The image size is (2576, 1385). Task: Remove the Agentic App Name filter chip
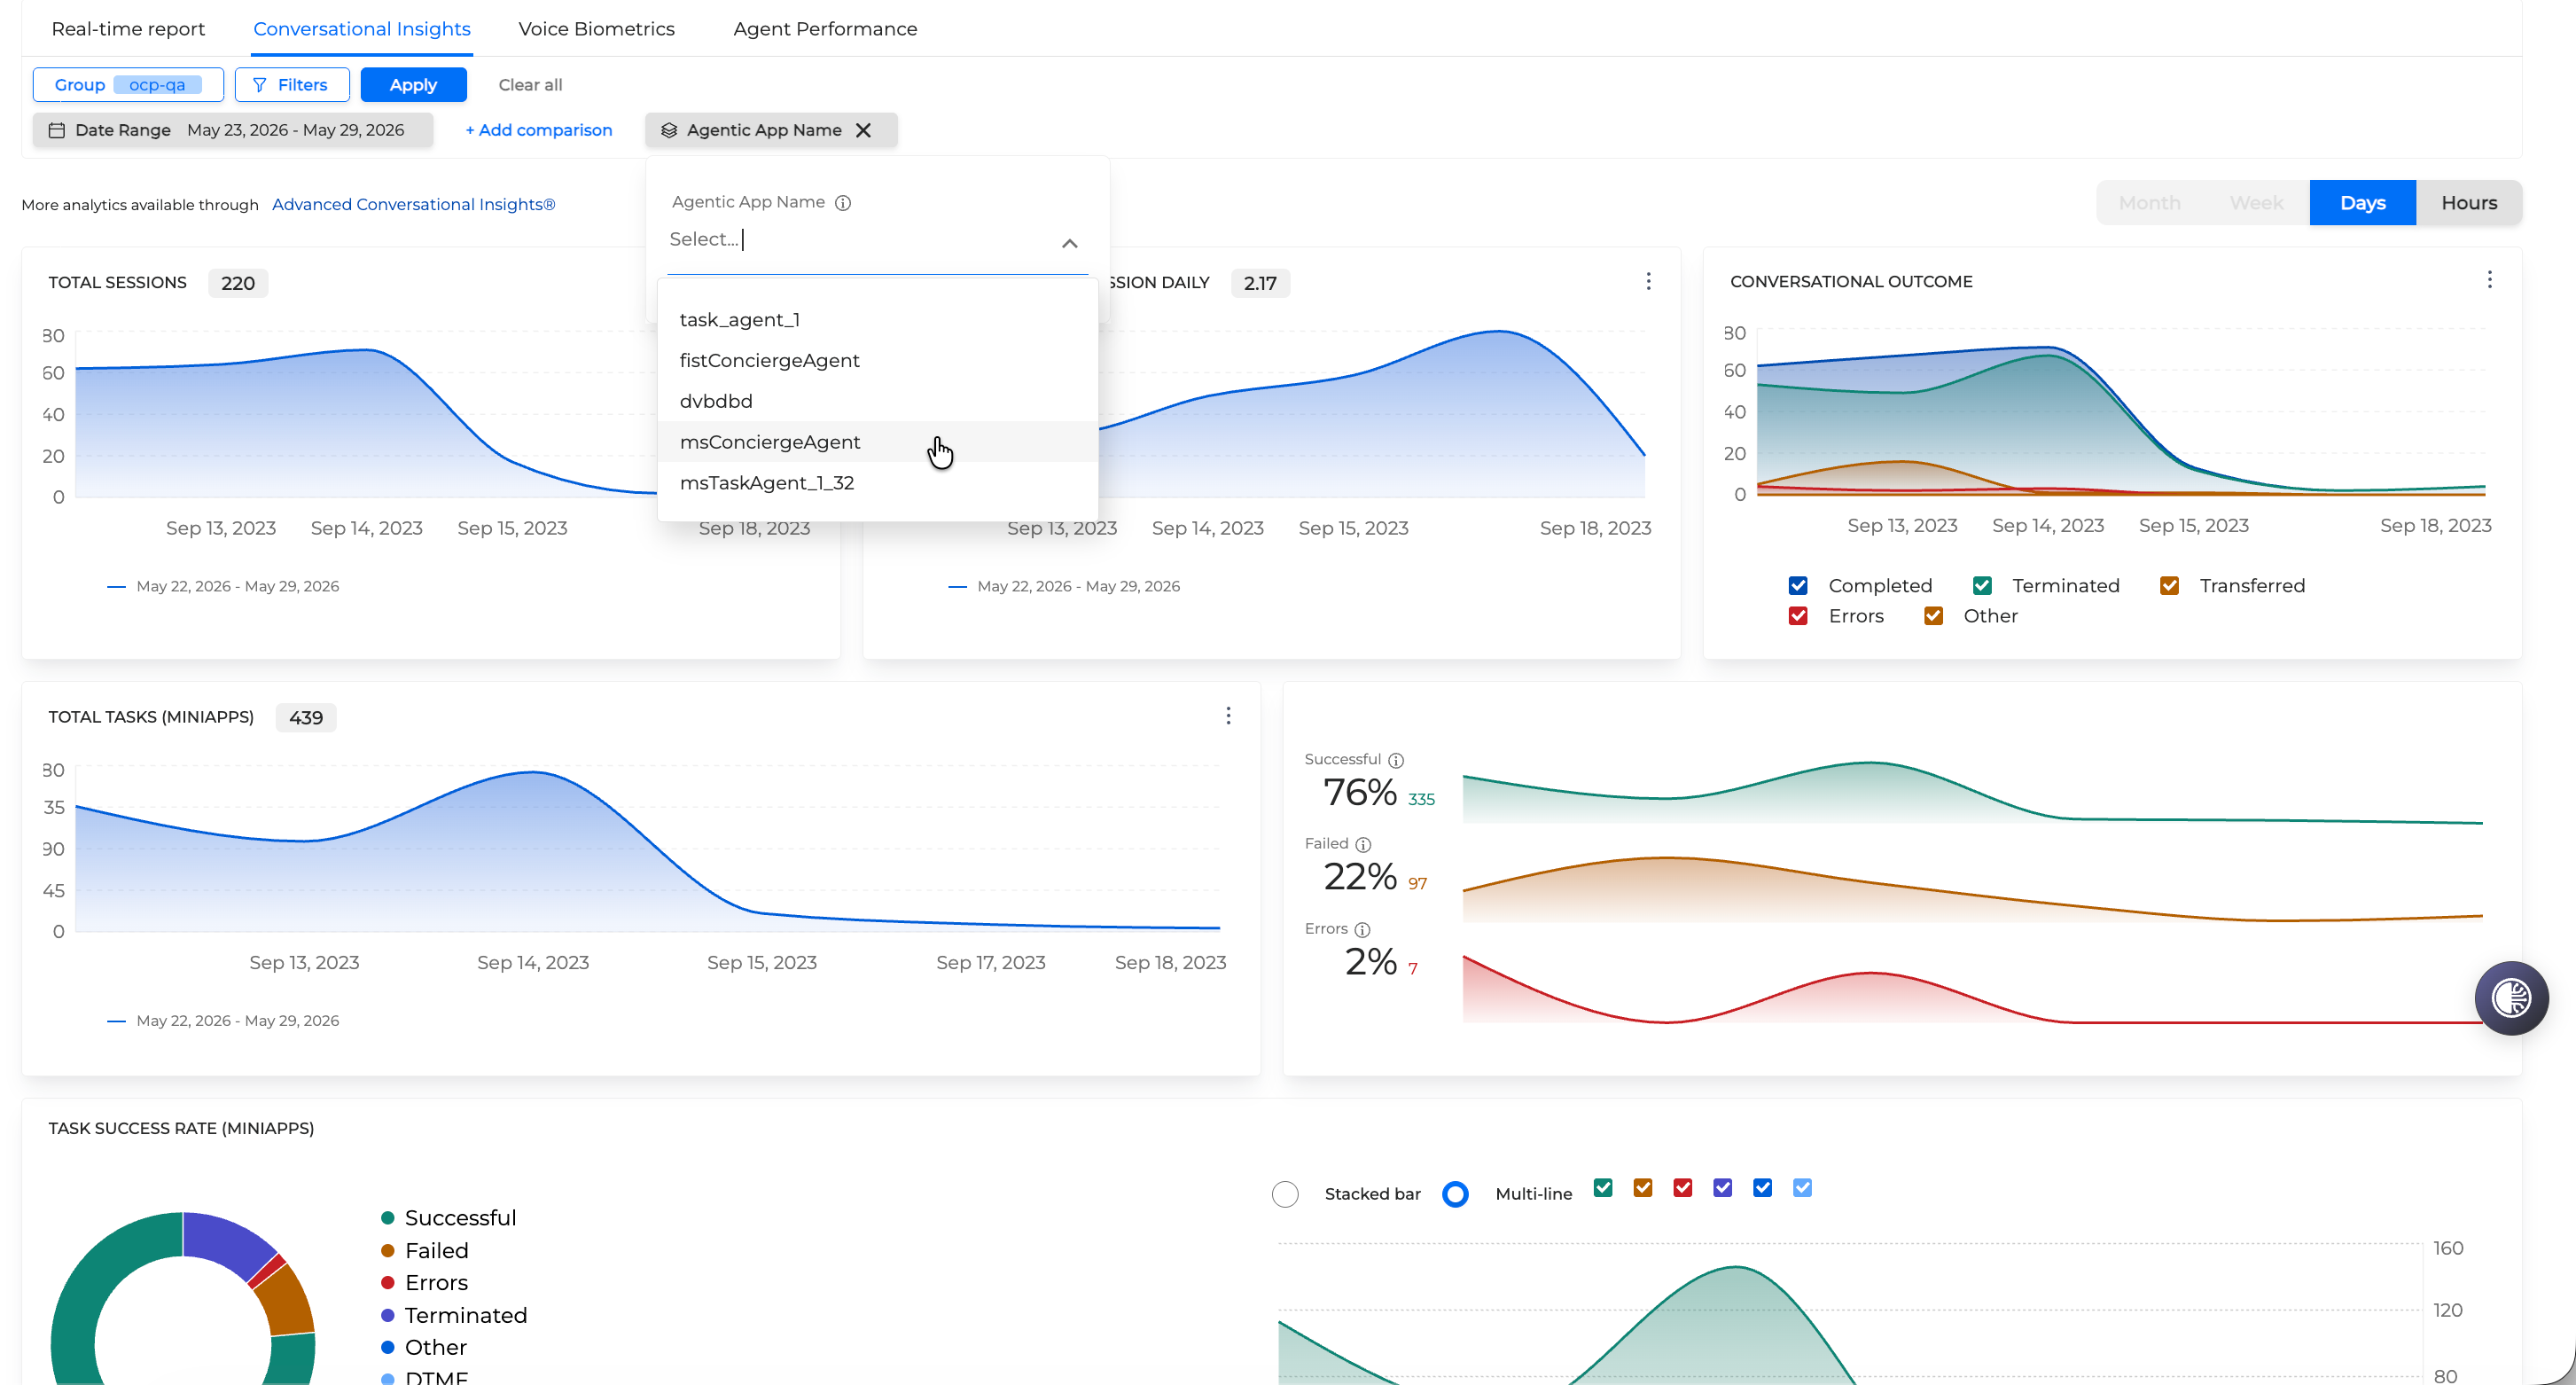(x=864, y=130)
